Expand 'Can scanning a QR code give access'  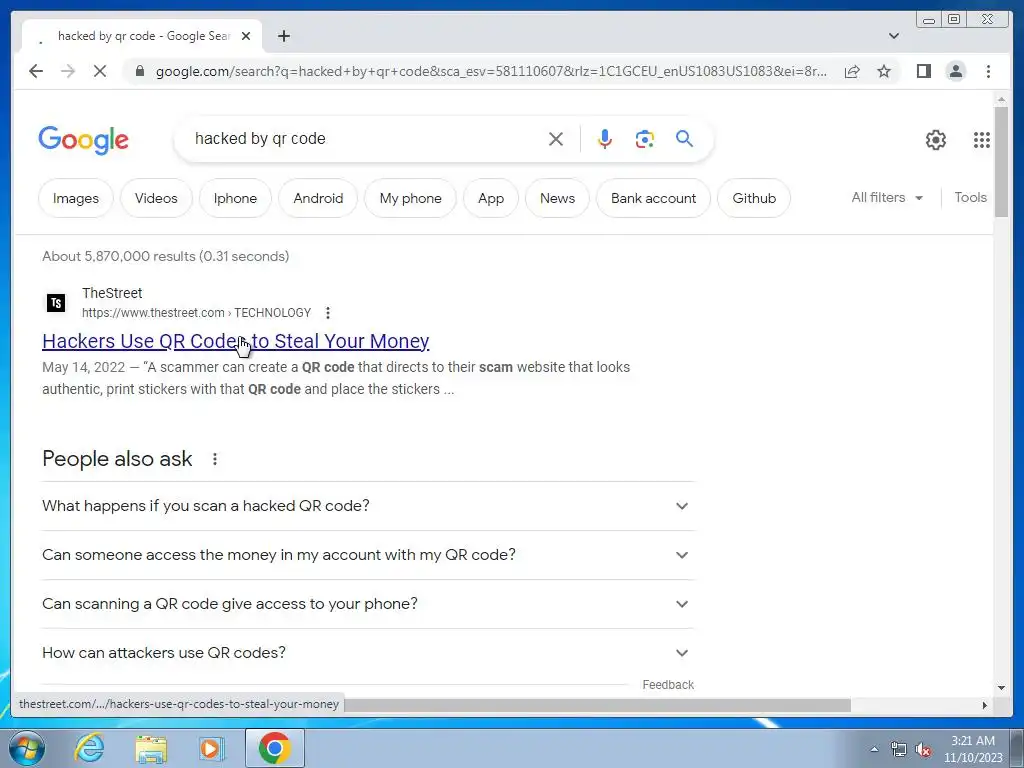[x=367, y=604]
